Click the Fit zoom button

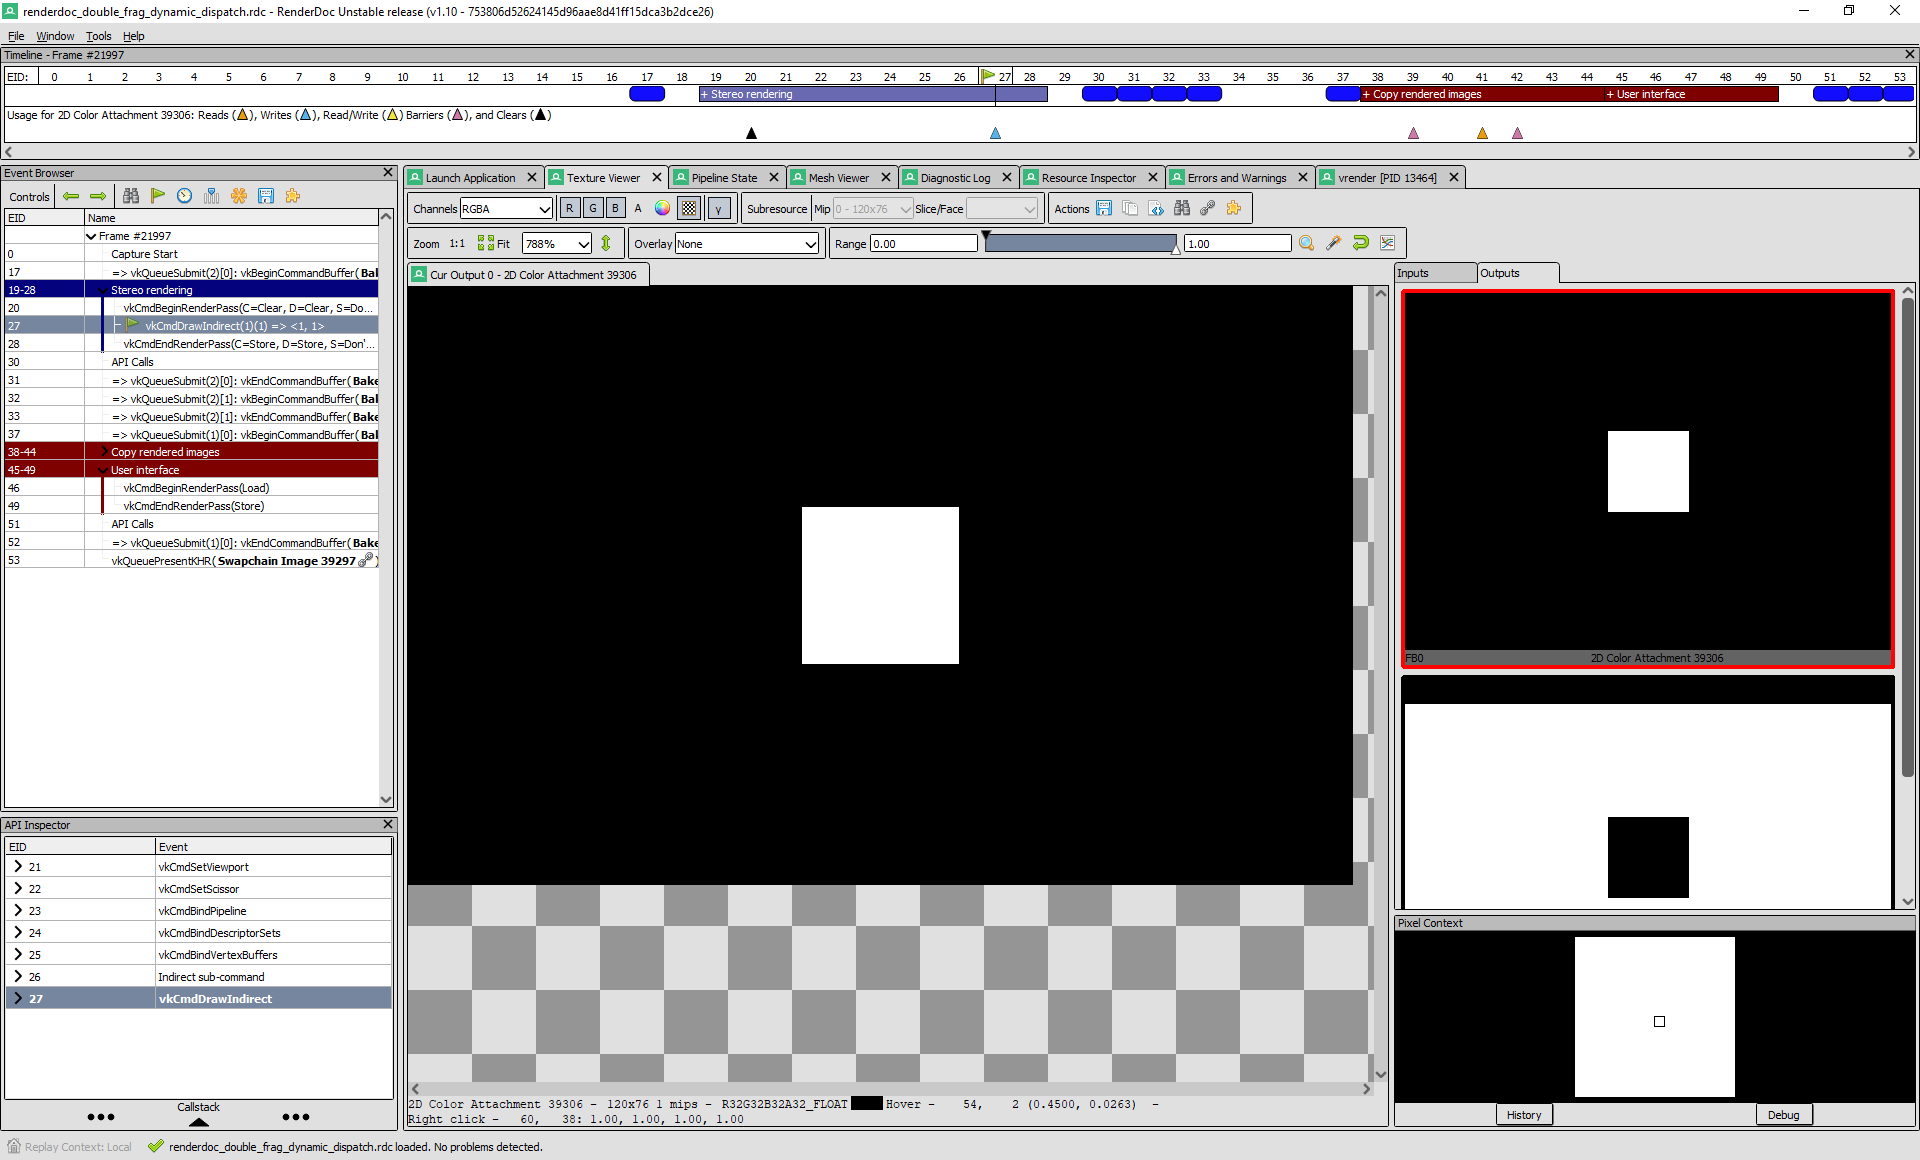point(494,244)
